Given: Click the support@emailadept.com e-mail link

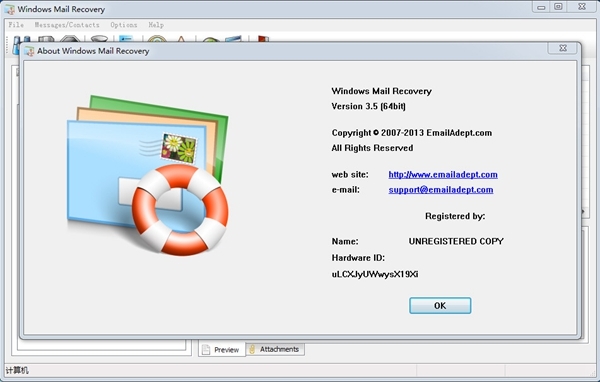Looking at the screenshot, I should click(441, 190).
